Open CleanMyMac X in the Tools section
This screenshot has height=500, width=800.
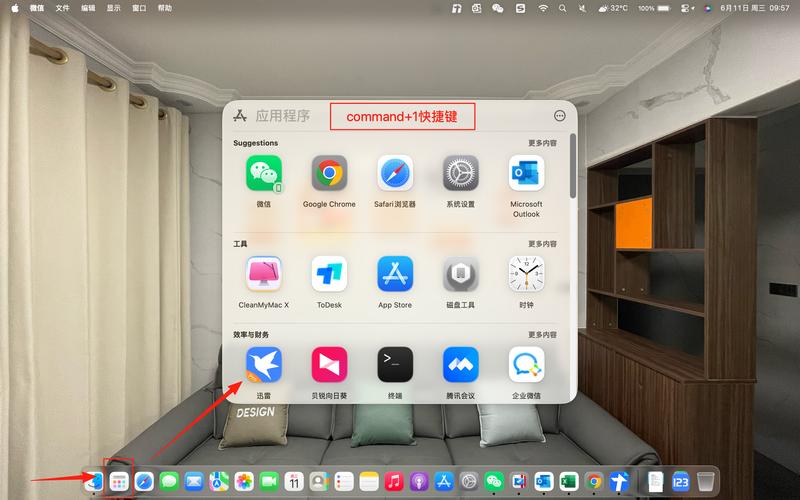(x=264, y=274)
